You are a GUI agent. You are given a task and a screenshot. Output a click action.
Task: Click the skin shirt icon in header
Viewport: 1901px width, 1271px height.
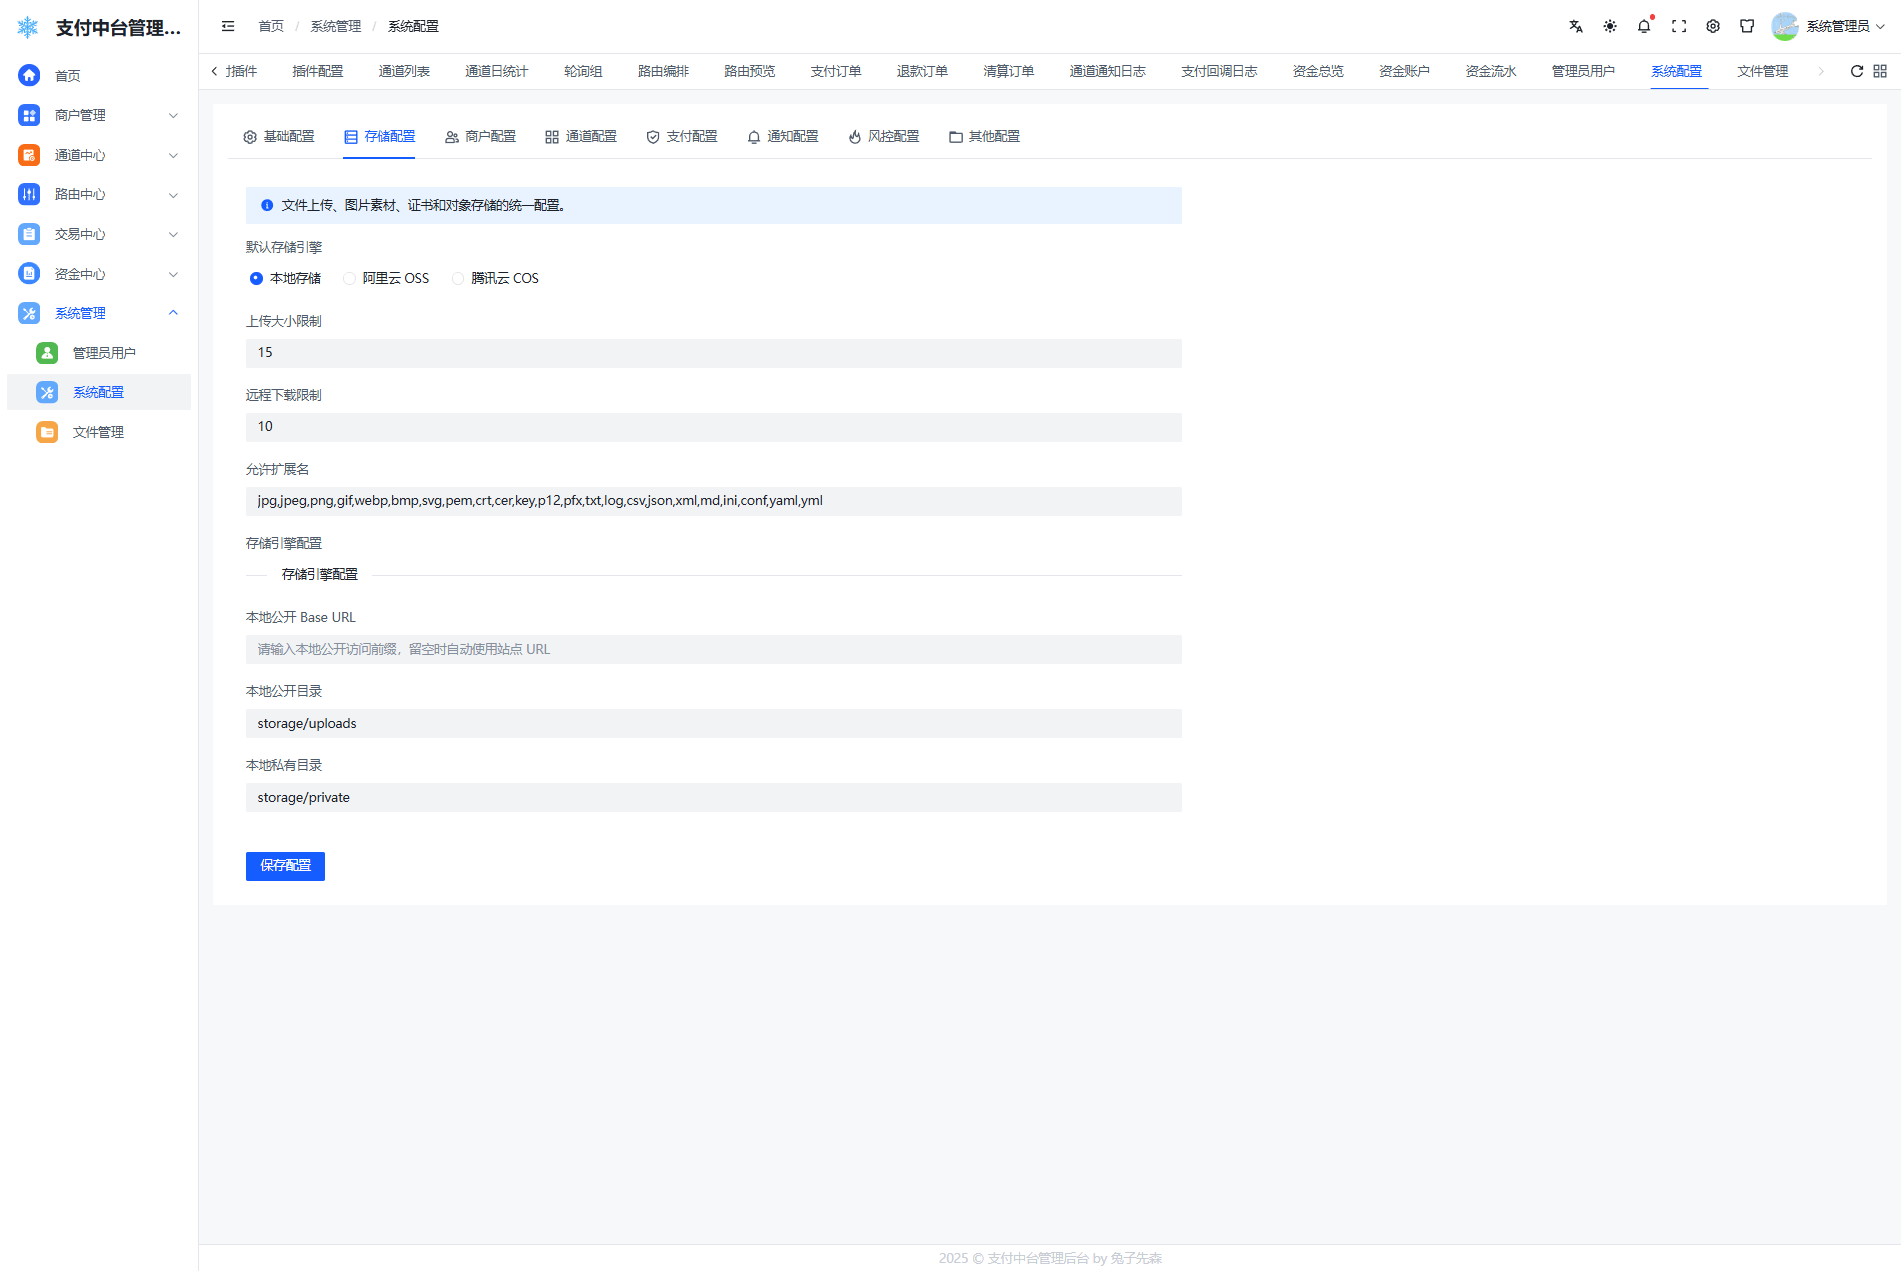[x=1747, y=27]
